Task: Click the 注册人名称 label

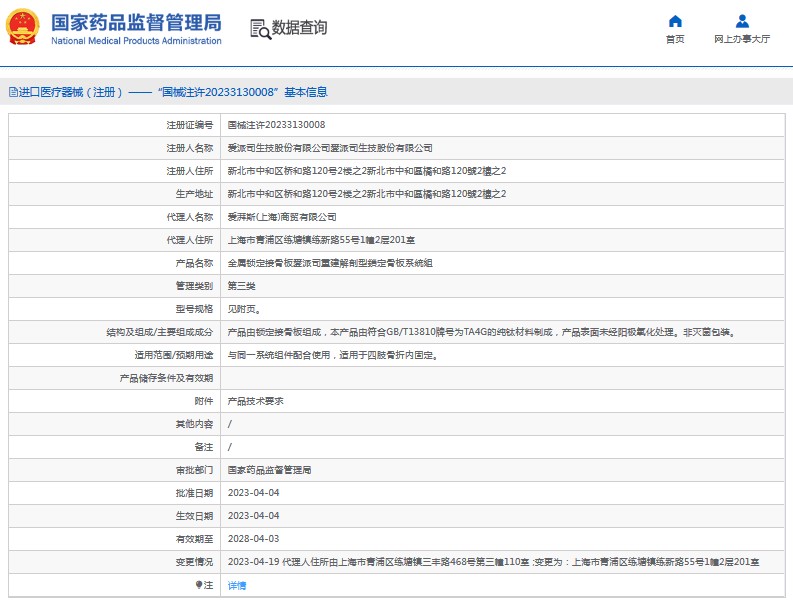Action: (x=190, y=148)
